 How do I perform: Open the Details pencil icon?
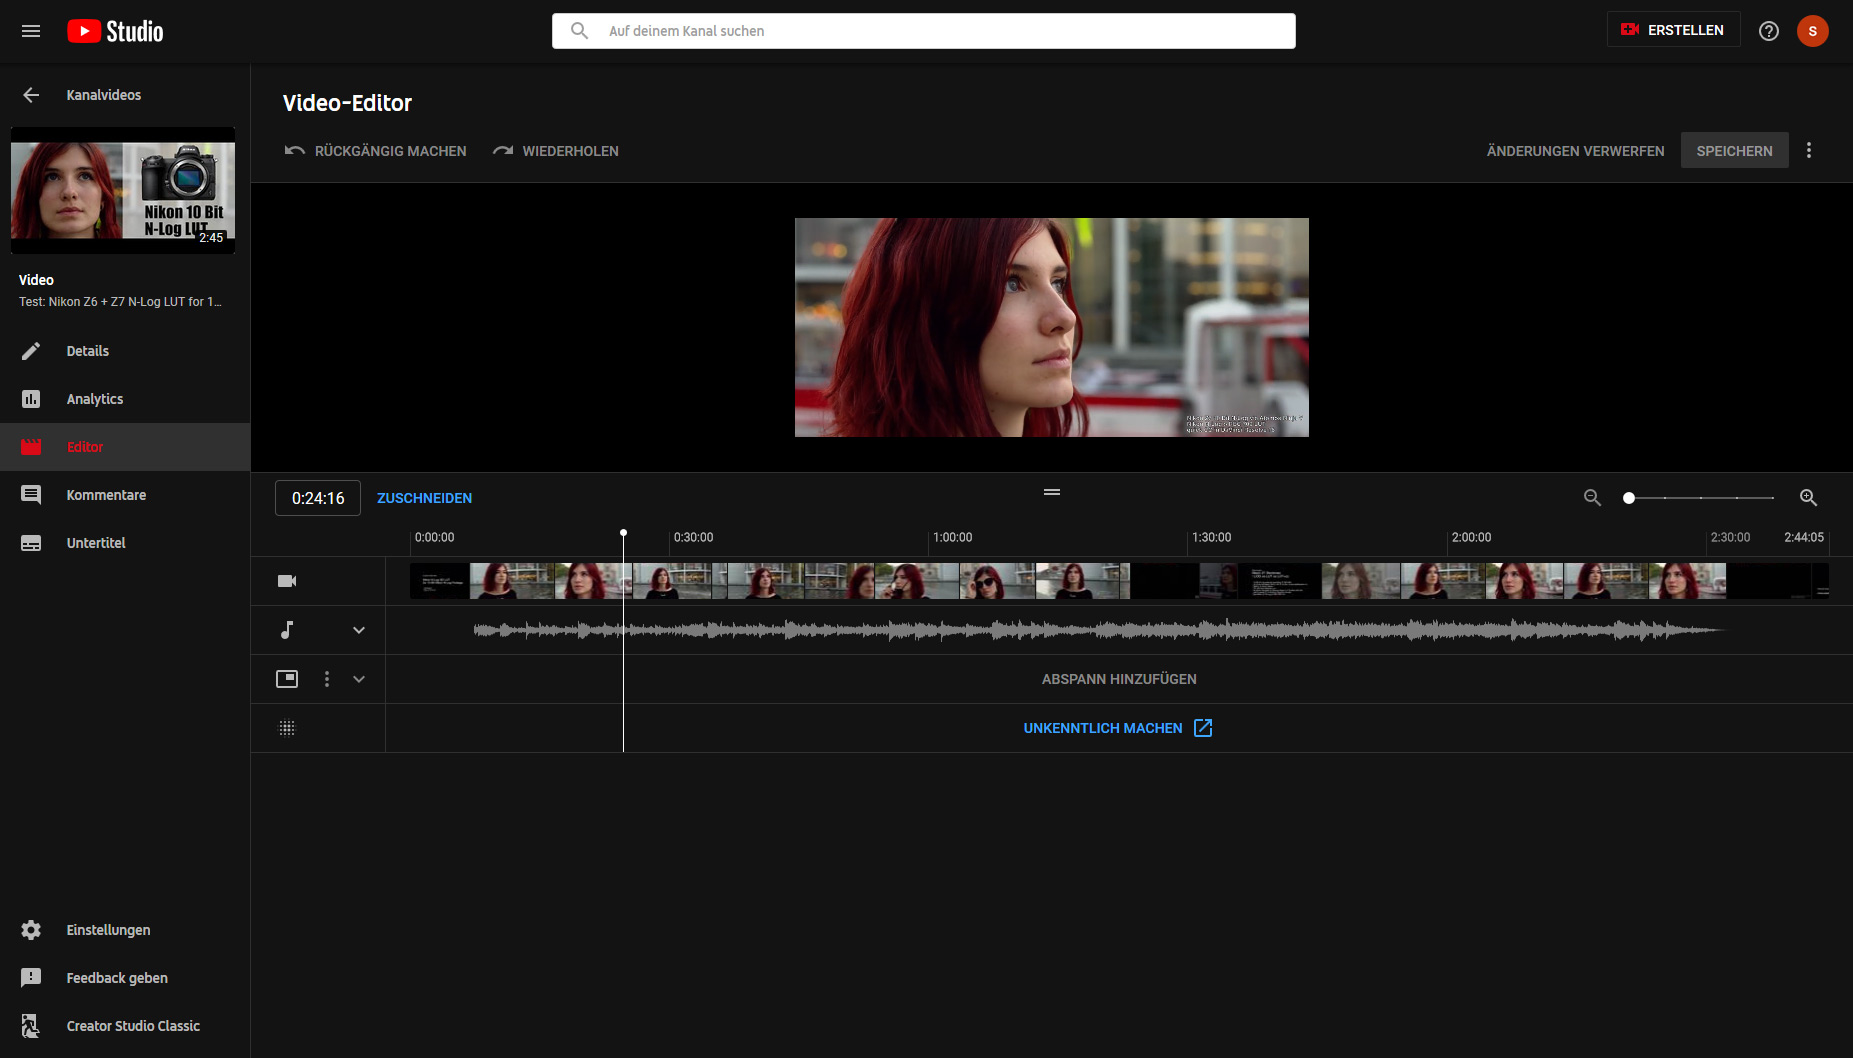click(31, 351)
